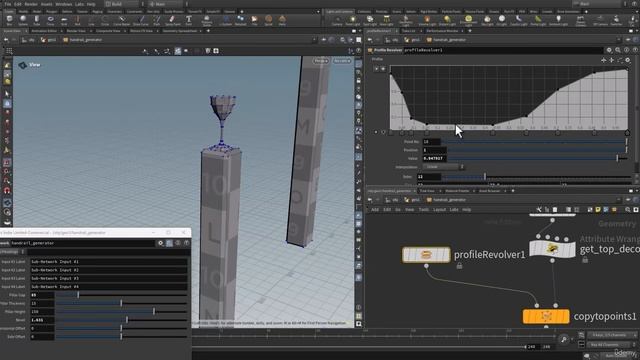Toggle lock flag under profileRevolver1 node
640x360 pixels.
460,266
